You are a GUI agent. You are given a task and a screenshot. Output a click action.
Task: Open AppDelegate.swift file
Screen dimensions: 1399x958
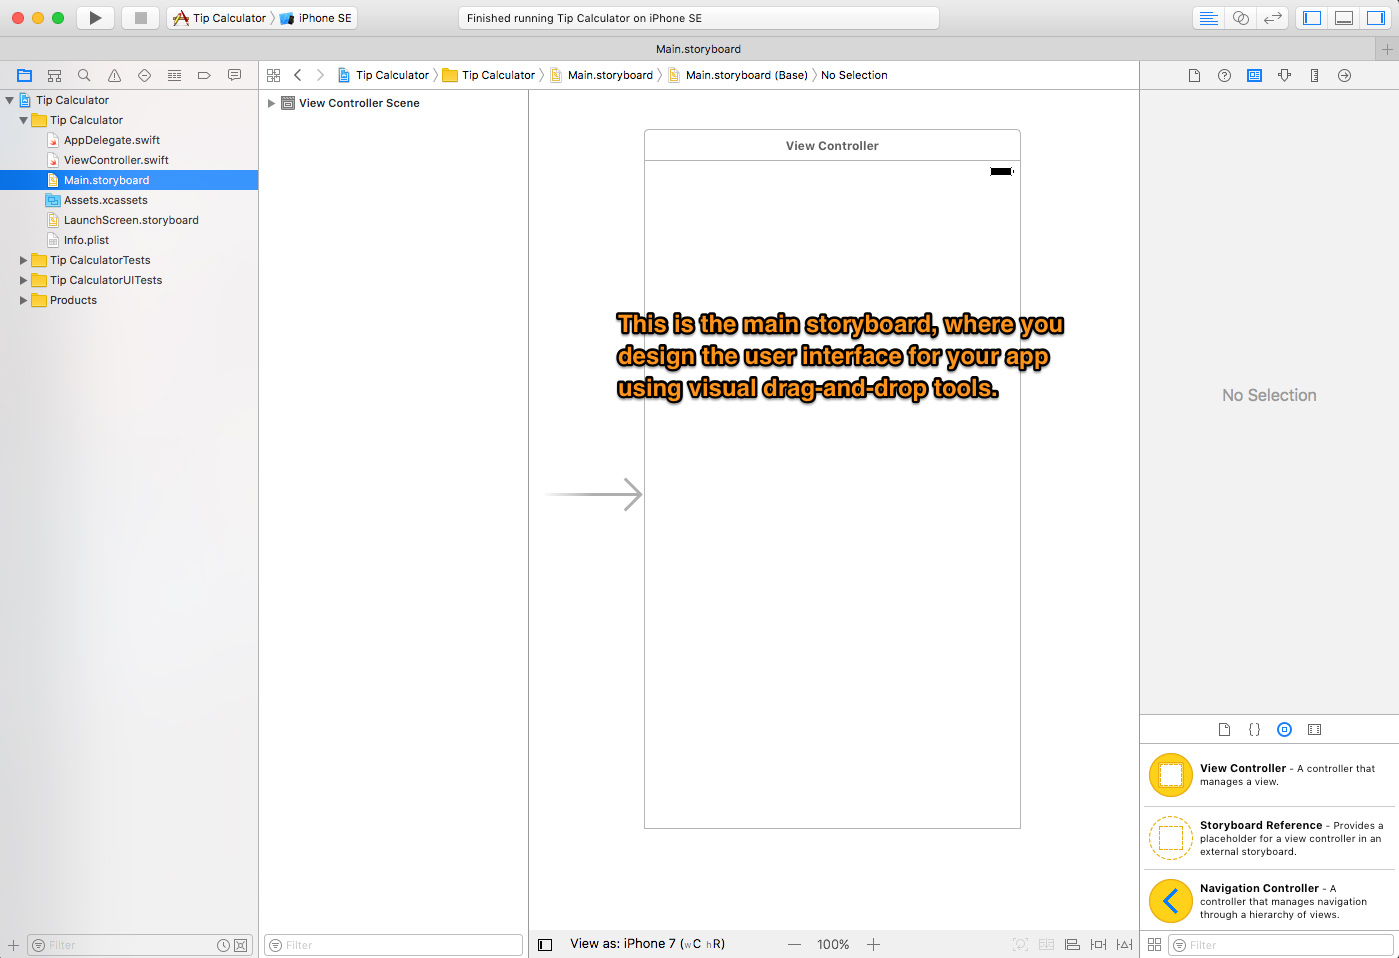tap(112, 140)
